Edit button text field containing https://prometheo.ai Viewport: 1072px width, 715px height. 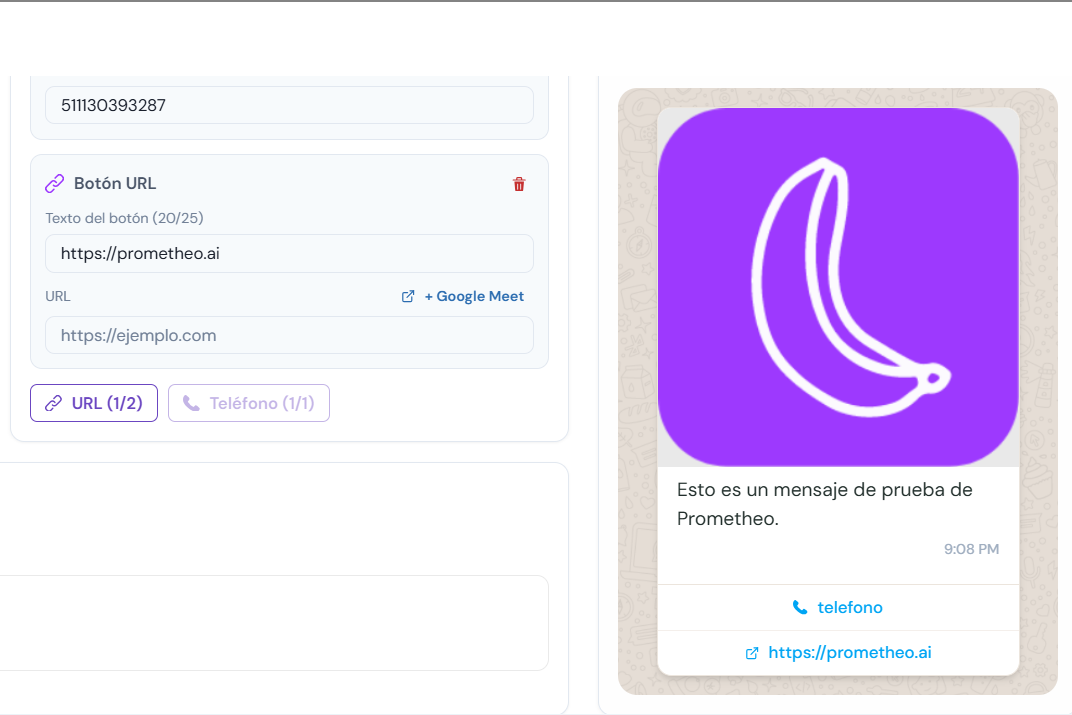coord(289,253)
